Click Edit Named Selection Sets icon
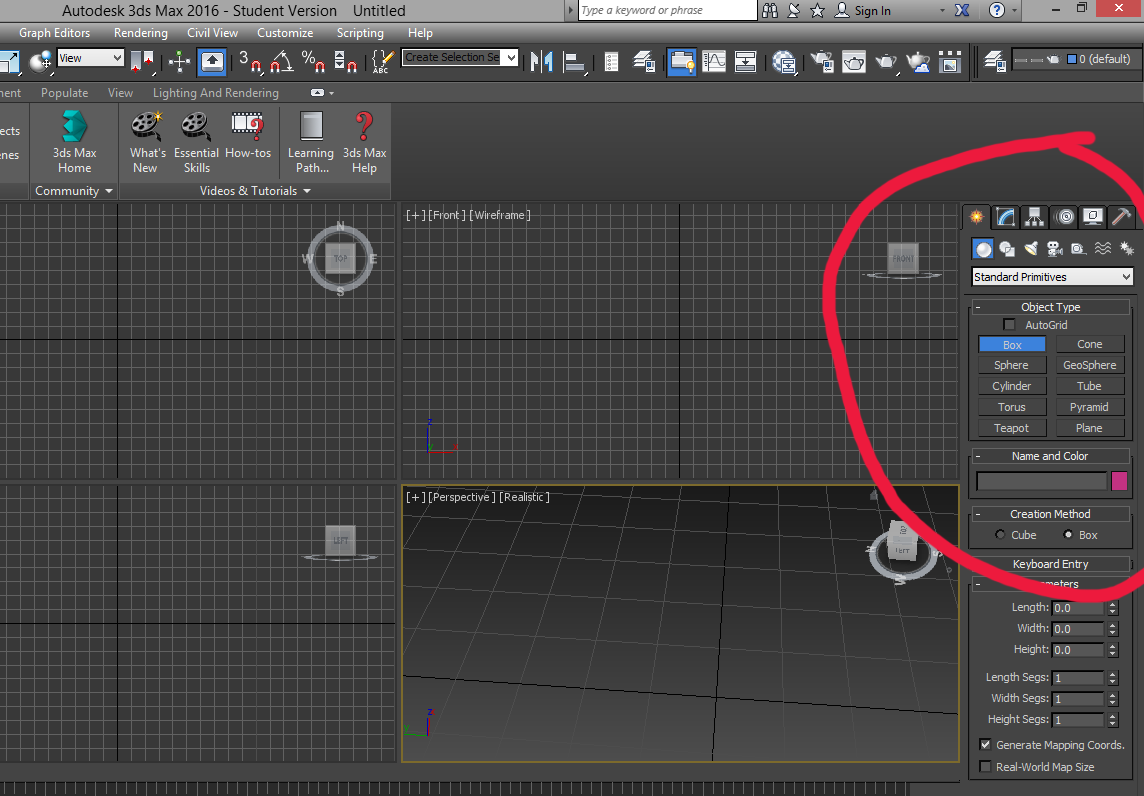 pos(382,62)
